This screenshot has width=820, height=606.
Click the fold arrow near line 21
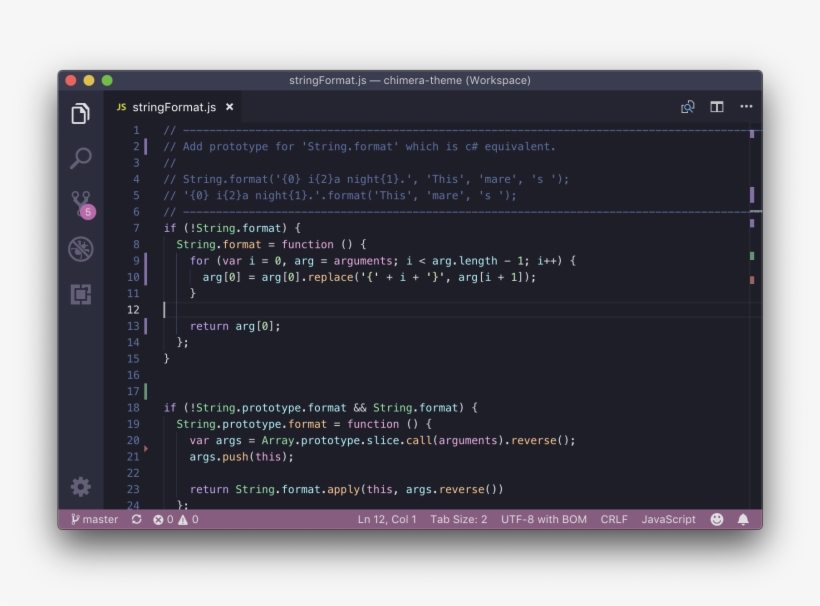click(146, 449)
